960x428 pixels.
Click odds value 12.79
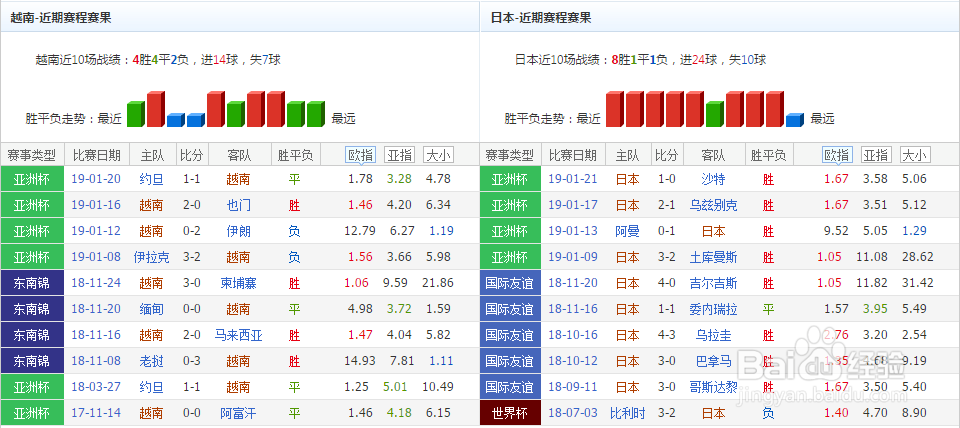pyautogui.click(x=359, y=231)
